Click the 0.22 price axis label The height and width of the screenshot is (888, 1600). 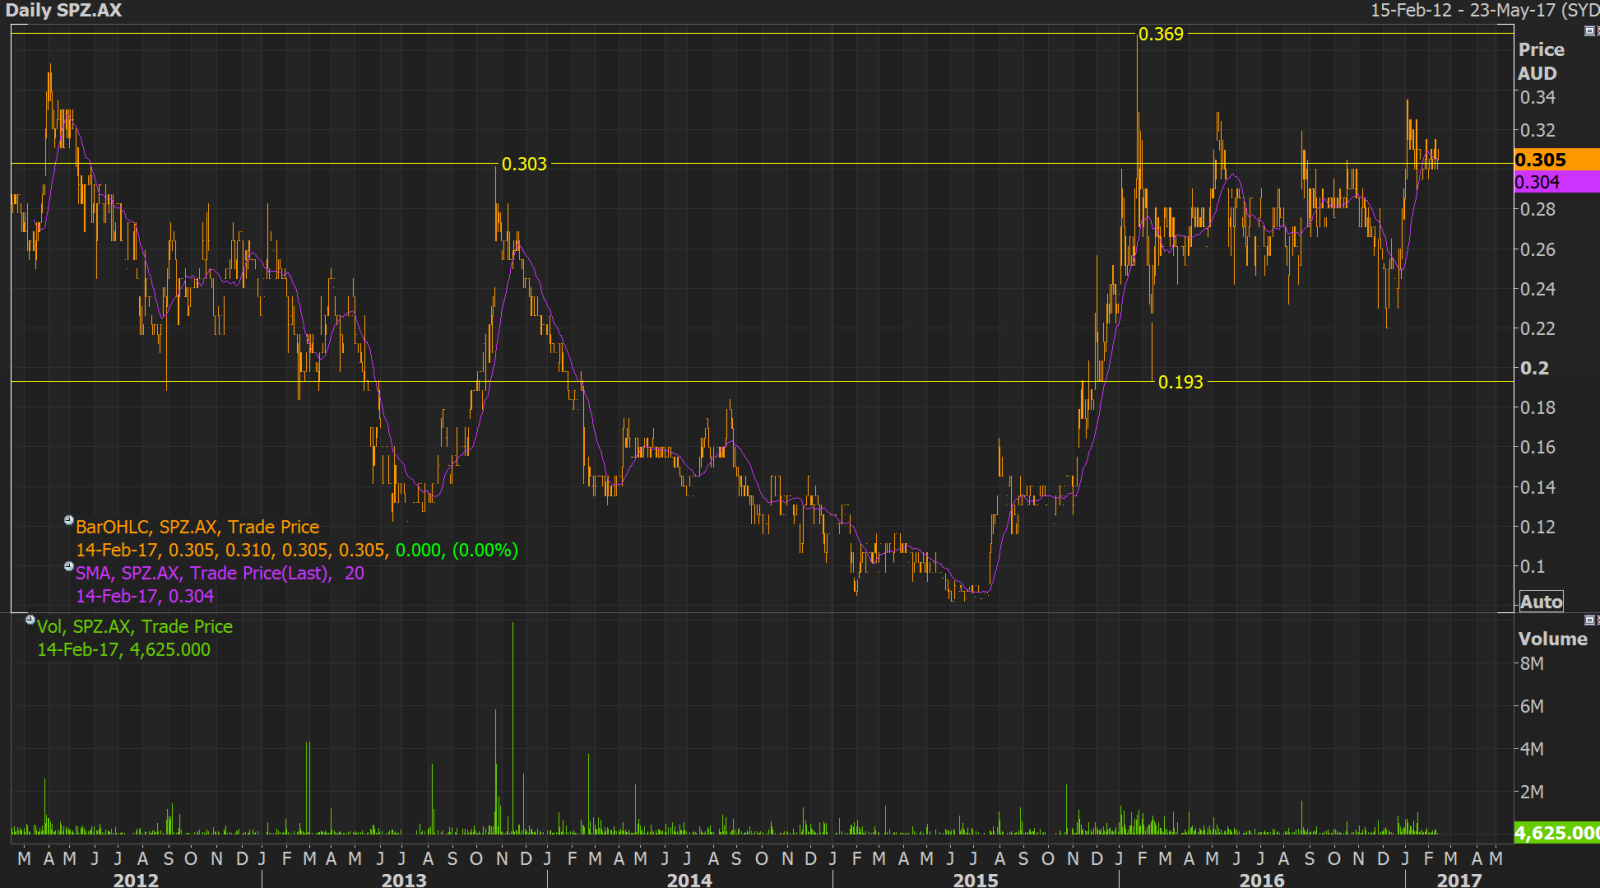1538,329
